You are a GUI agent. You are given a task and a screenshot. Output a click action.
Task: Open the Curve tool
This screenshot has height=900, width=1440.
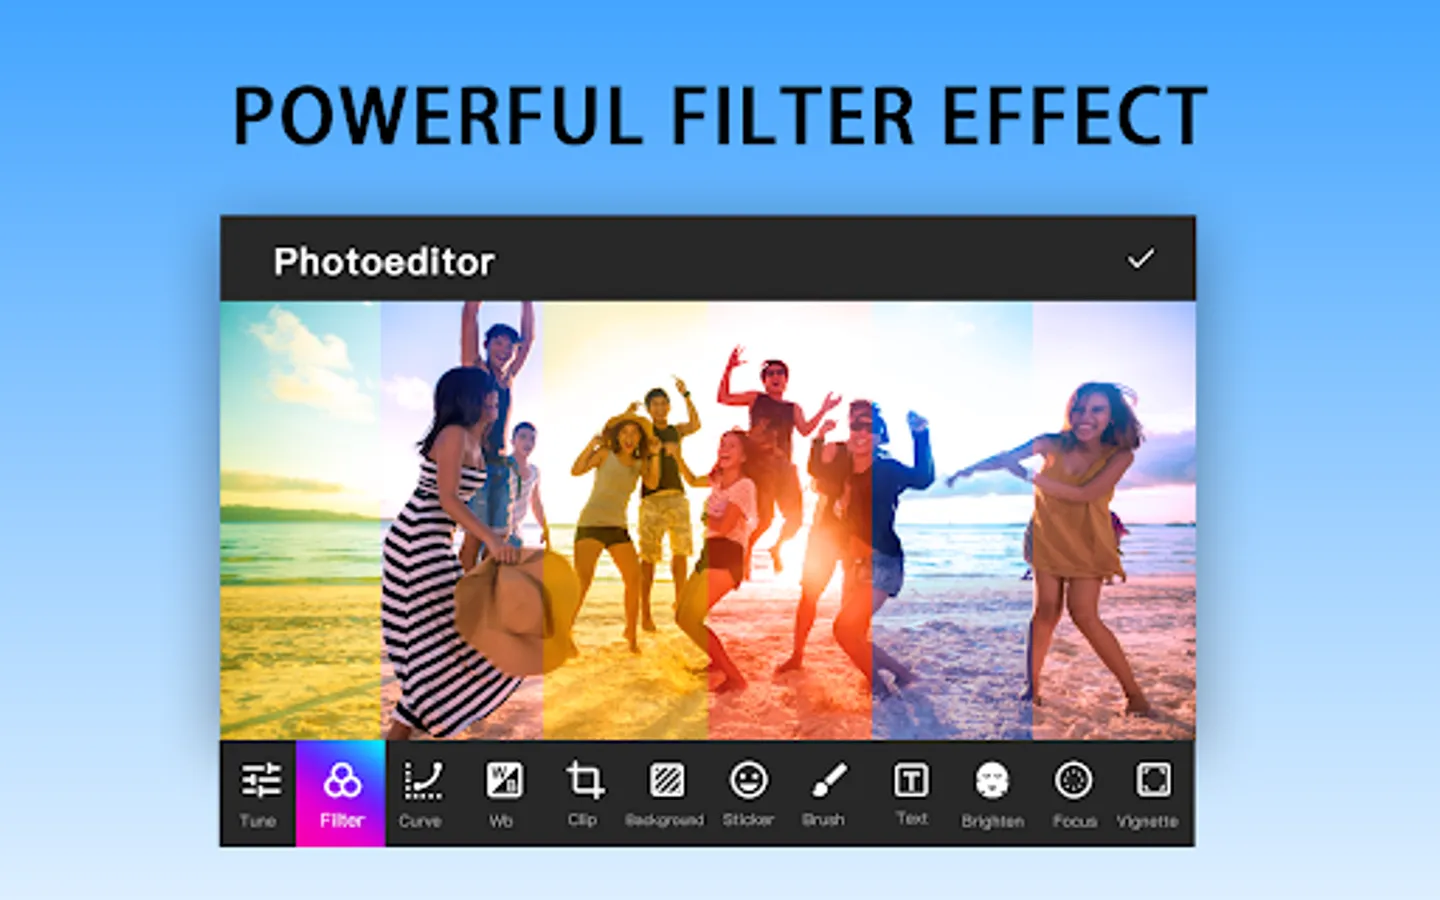(x=421, y=794)
